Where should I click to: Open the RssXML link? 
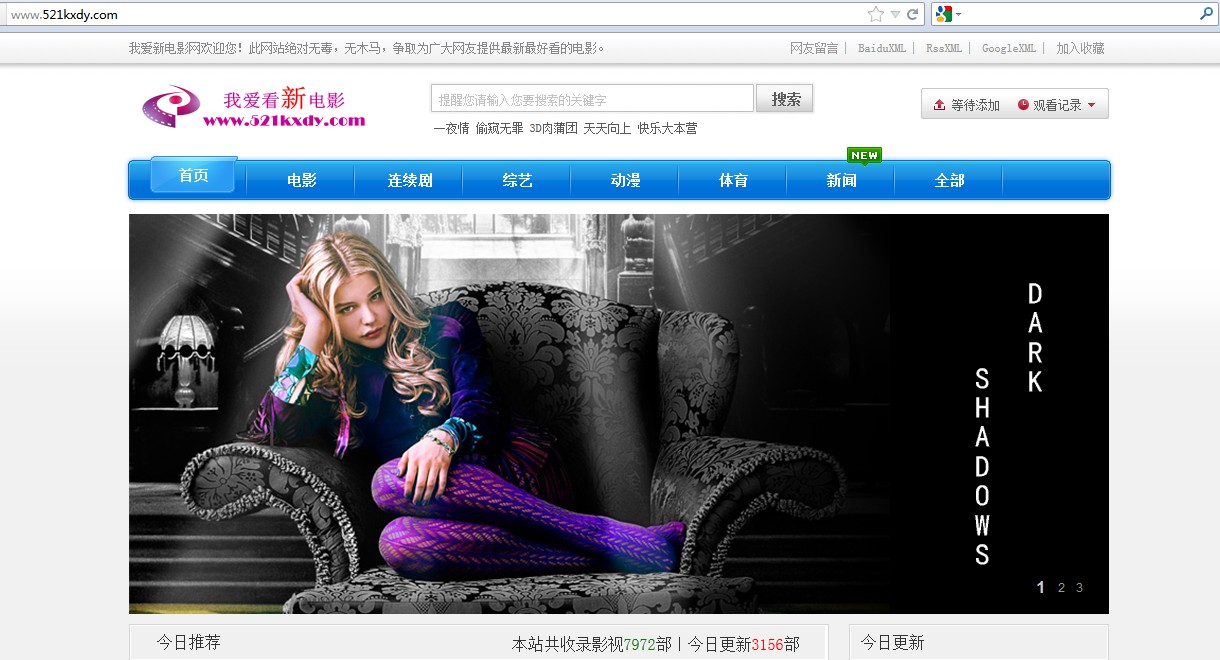[944, 48]
